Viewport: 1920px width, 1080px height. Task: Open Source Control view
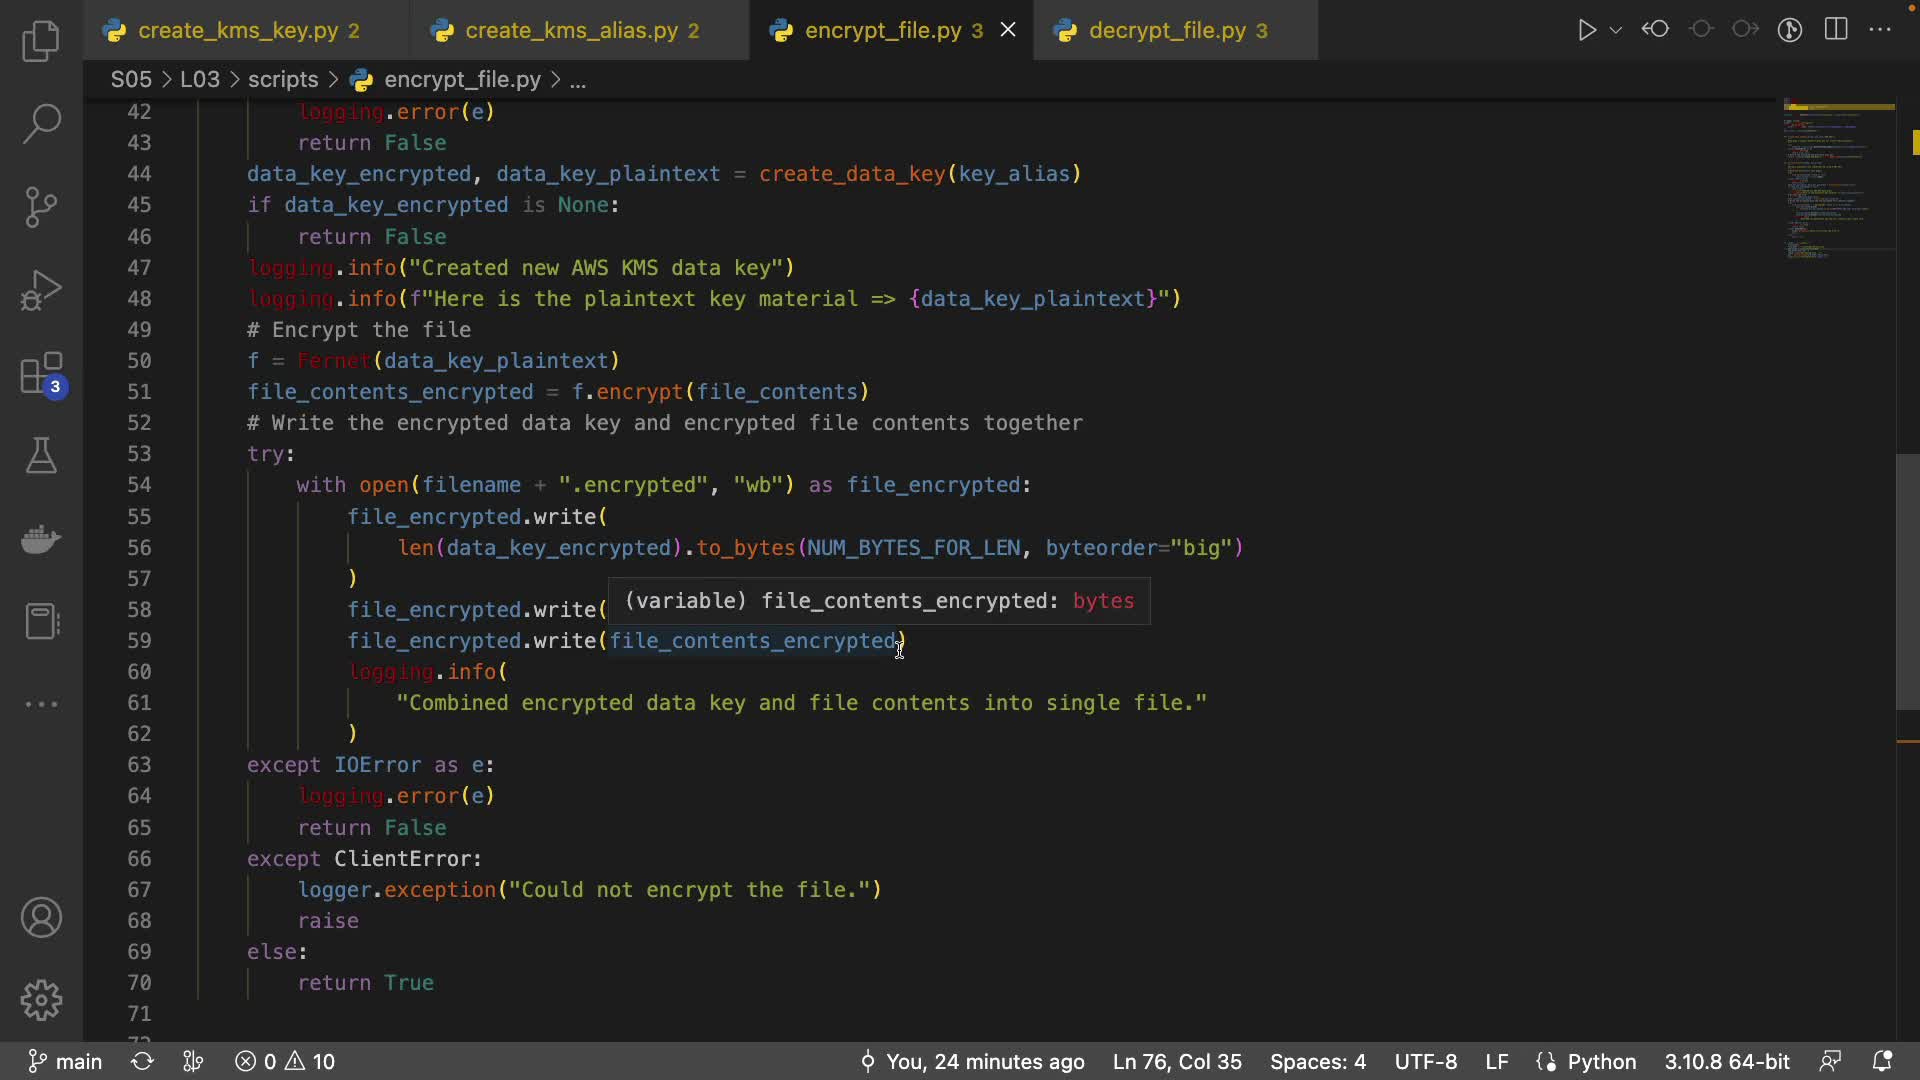tap(41, 207)
